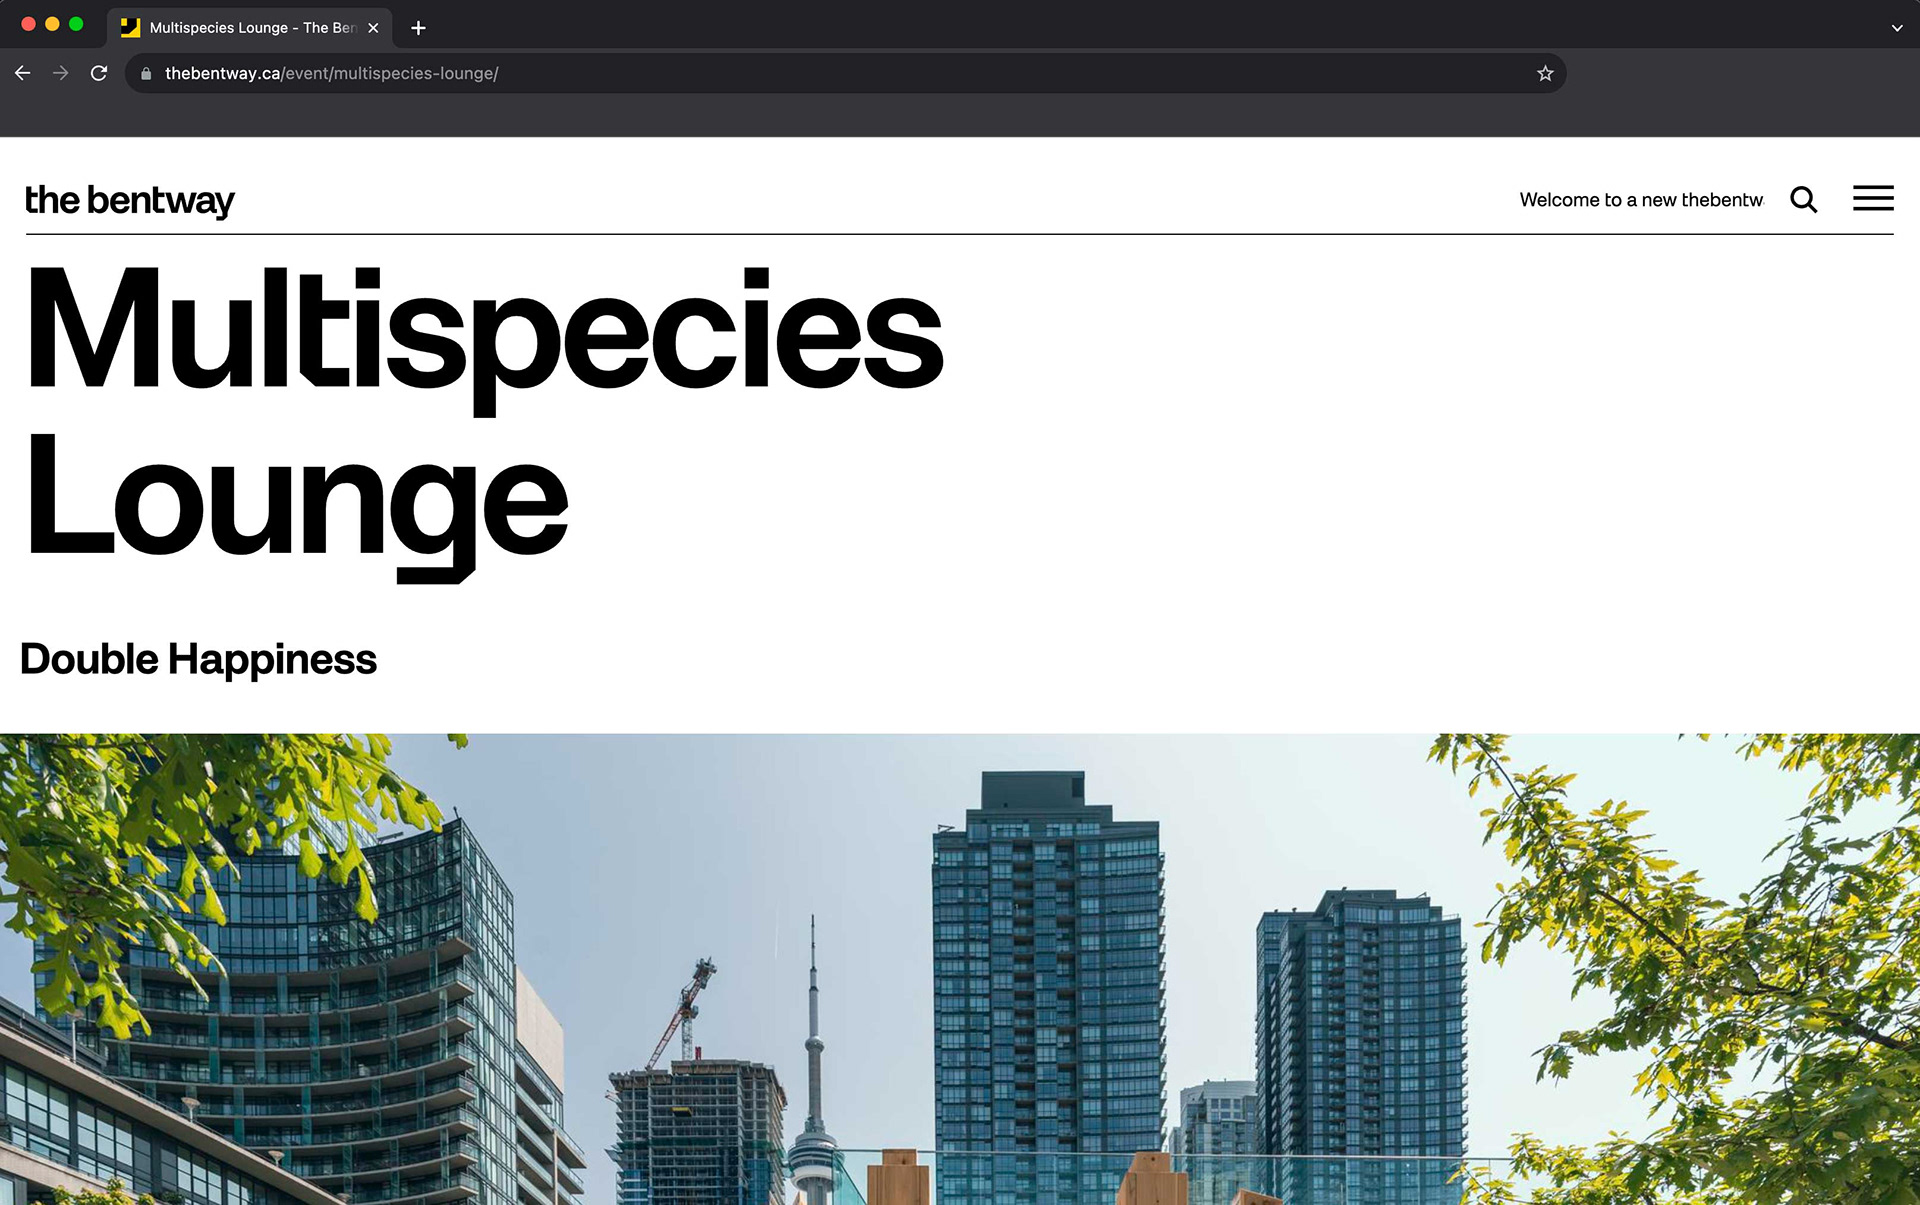Open the hamburger navigation menu

click(1873, 198)
